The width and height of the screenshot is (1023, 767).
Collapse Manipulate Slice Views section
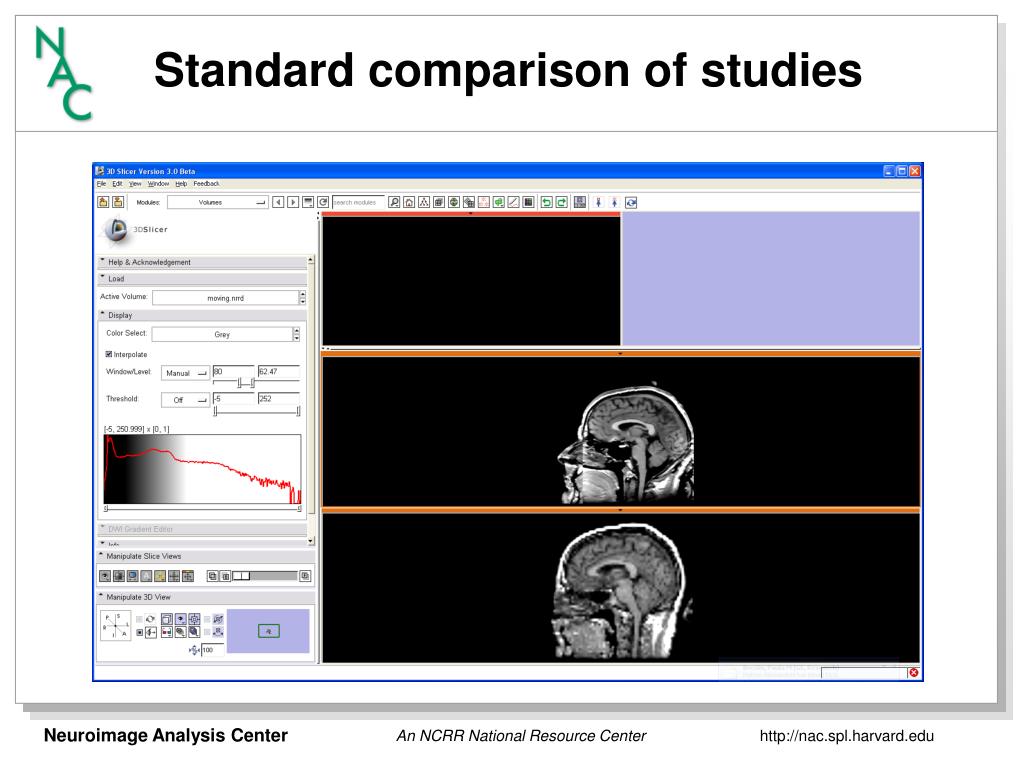coord(206,556)
